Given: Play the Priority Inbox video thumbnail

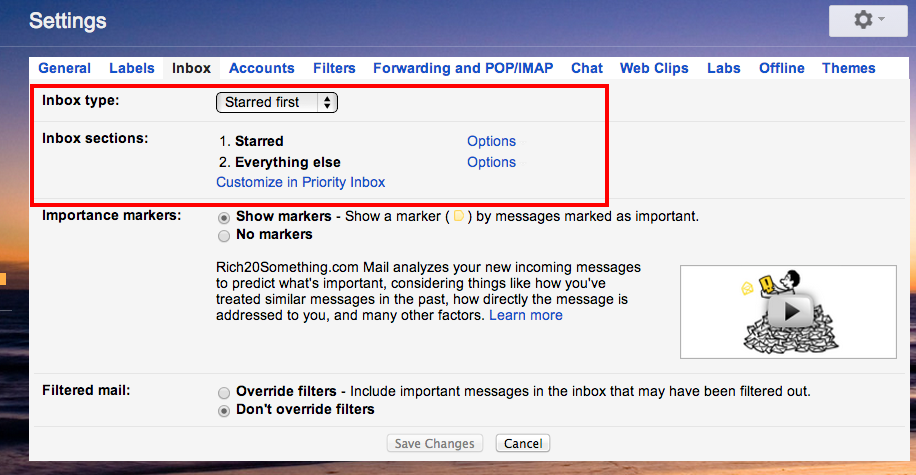Looking at the screenshot, I should (788, 311).
